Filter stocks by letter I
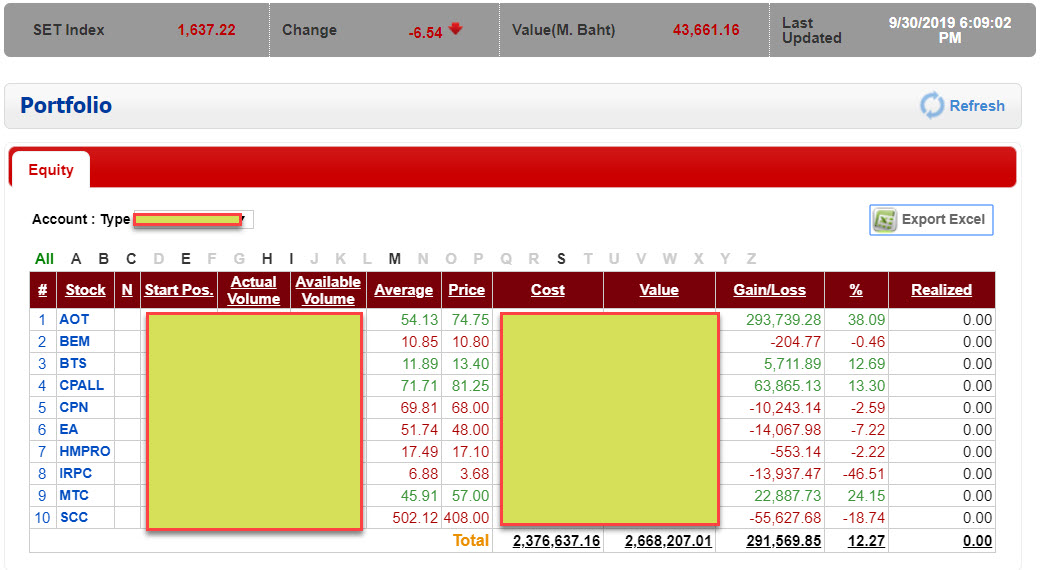The height and width of the screenshot is (570, 1043). click(x=291, y=259)
